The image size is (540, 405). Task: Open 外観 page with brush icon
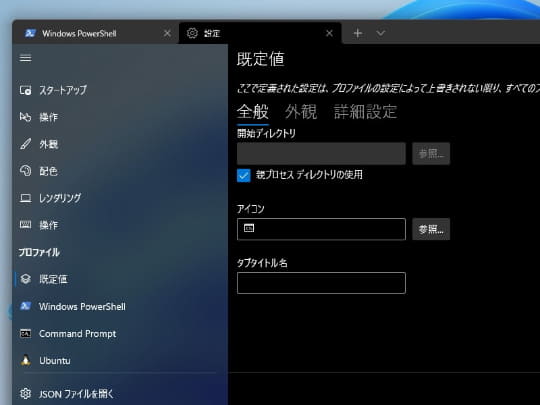coord(120,144)
